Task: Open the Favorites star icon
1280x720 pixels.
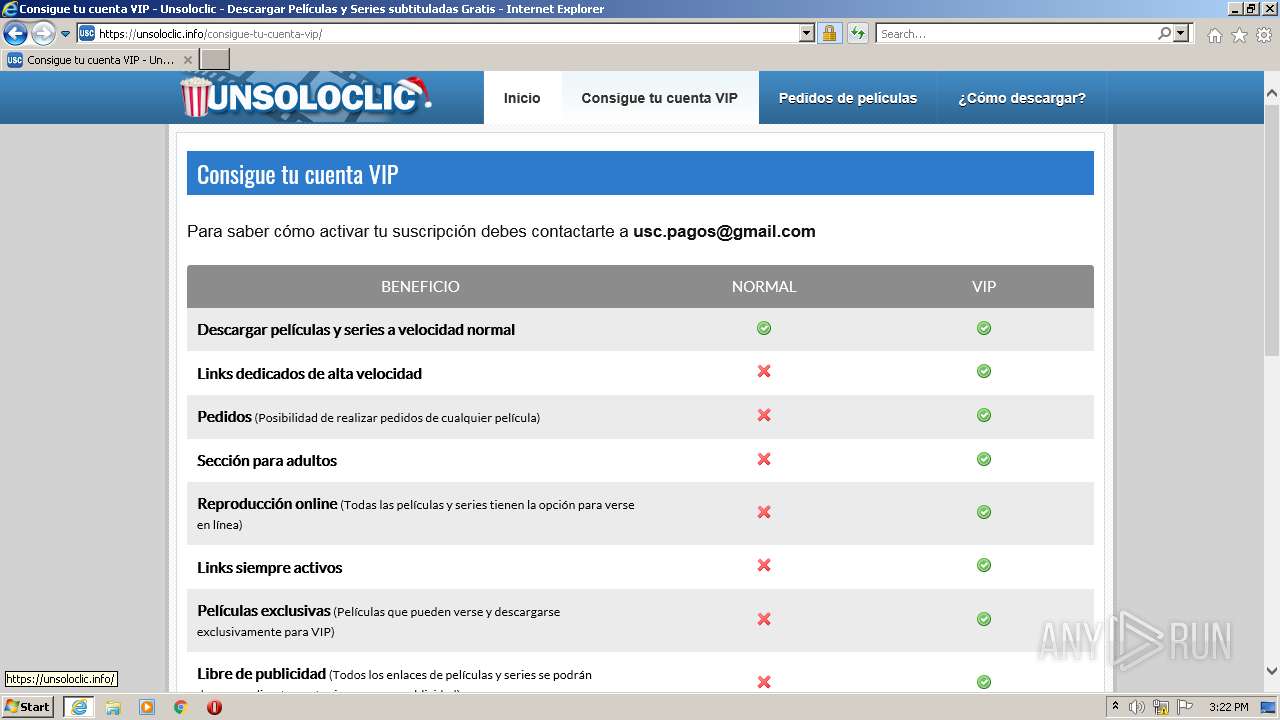Action: tap(1239, 35)
